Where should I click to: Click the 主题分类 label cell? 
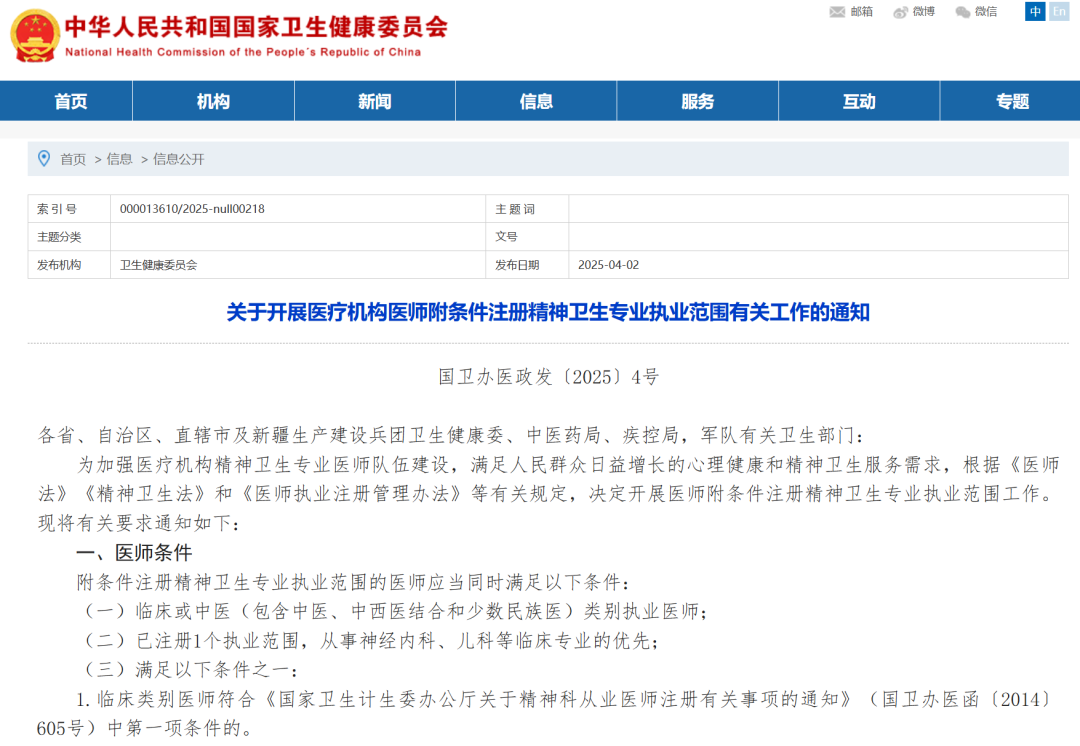click(69, 237)
